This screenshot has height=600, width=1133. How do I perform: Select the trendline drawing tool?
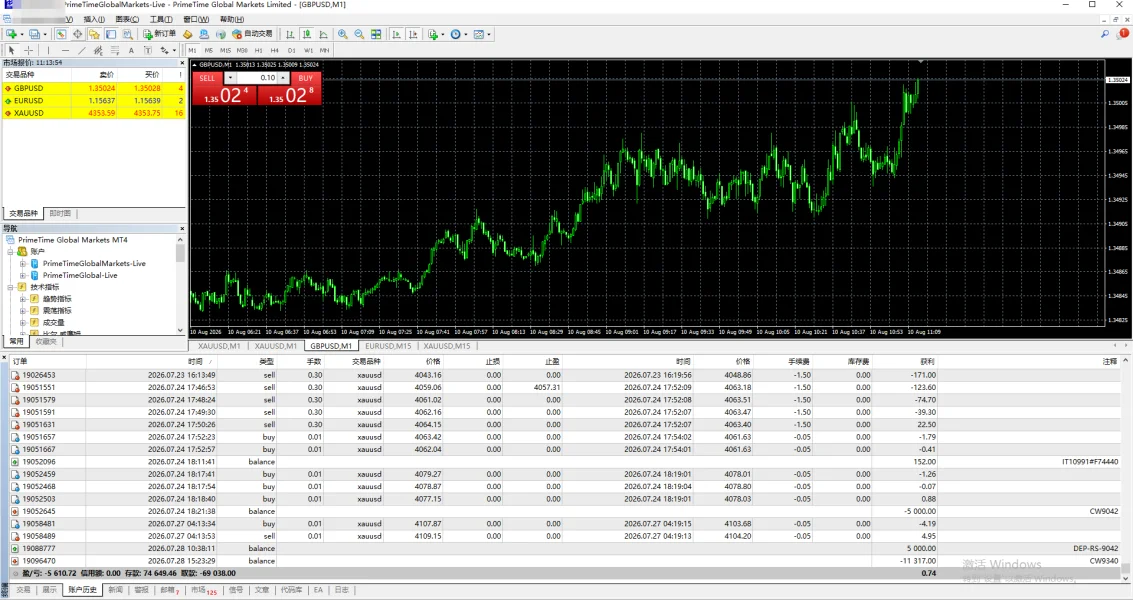(82, 50)
